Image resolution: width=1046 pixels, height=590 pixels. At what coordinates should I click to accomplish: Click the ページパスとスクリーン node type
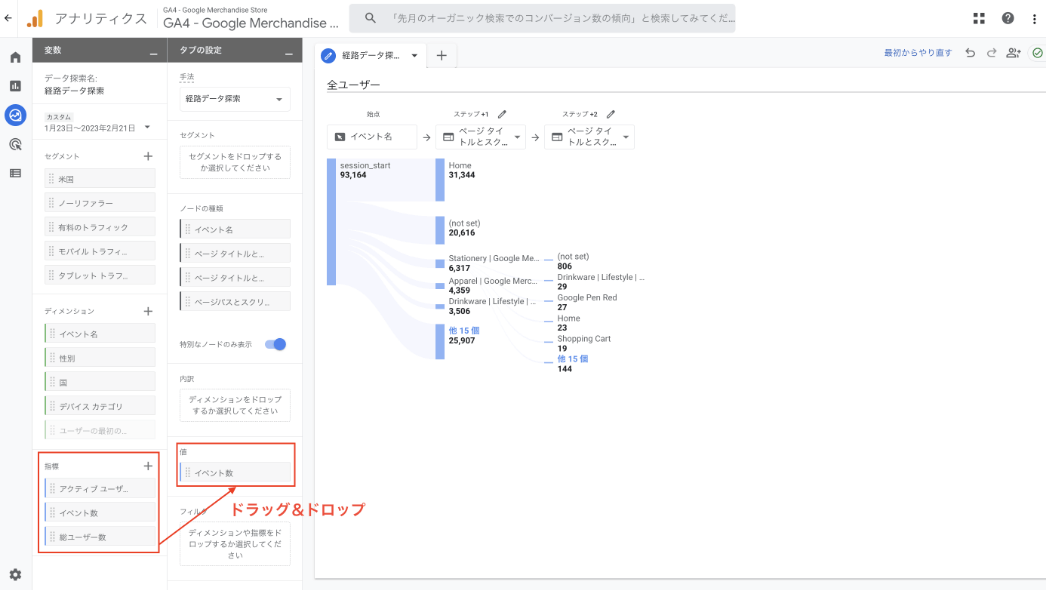(x=235, y=302)
